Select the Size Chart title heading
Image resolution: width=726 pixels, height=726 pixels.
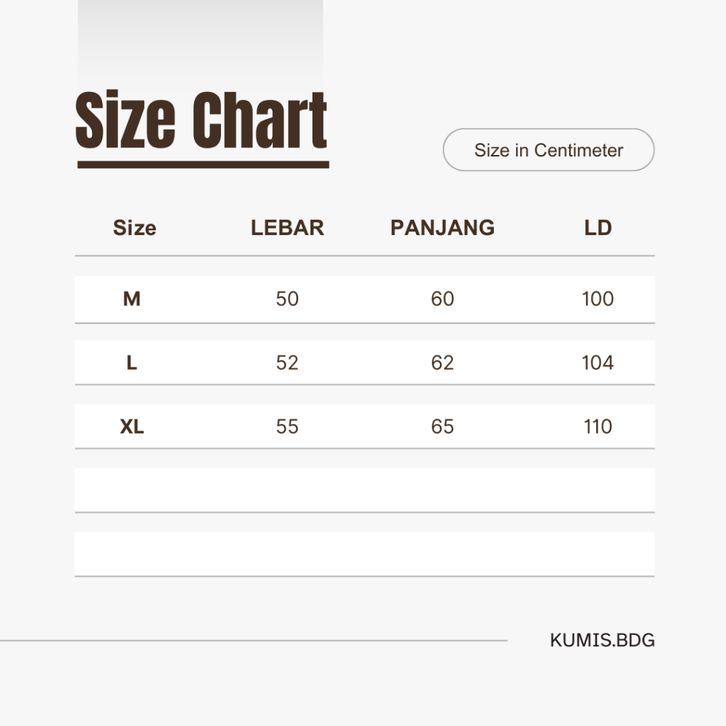(x=202, y=122)
